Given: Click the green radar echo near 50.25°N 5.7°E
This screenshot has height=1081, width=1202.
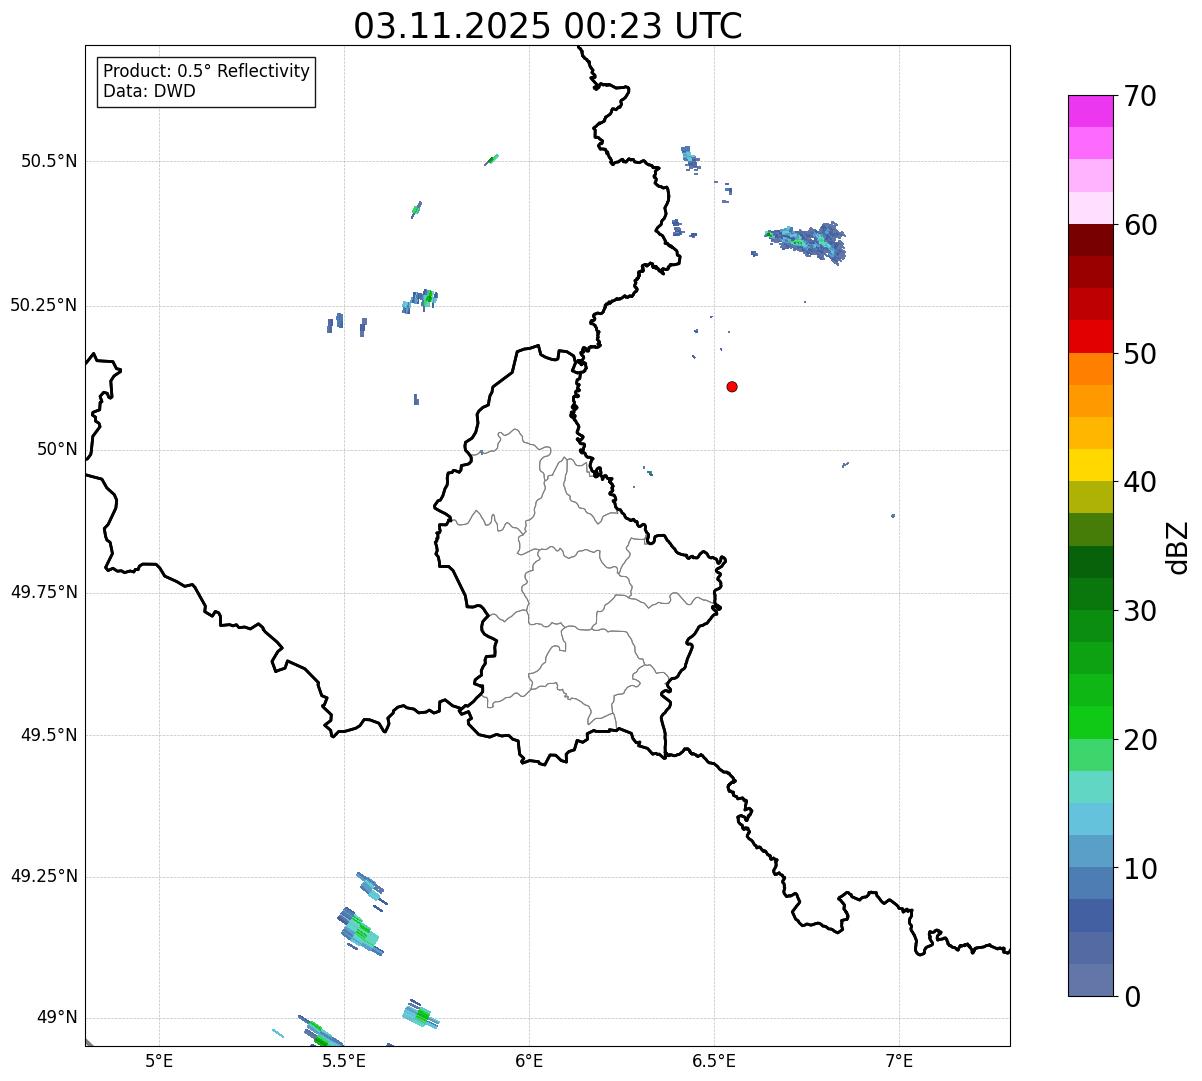Looking at the screenshot, I should [x=428, y=297].
